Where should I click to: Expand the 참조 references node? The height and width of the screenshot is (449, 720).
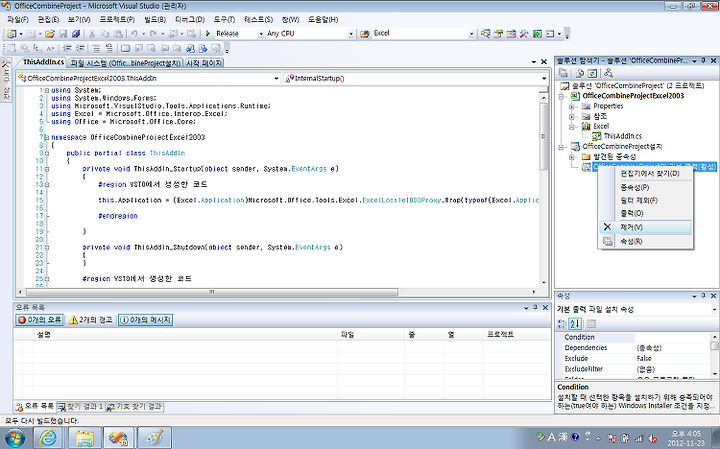tap(572, 116)
